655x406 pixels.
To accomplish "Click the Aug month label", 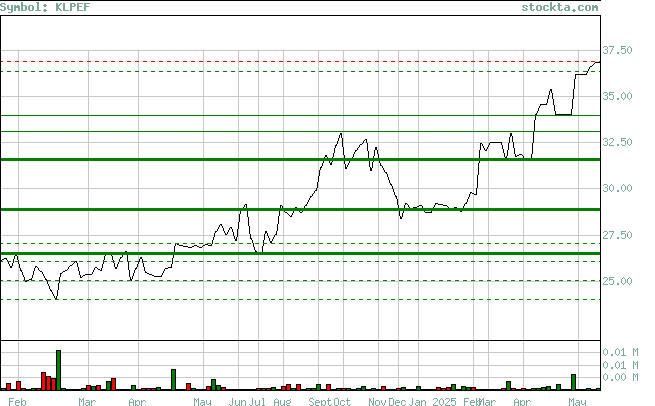I will tap(282, 402).
